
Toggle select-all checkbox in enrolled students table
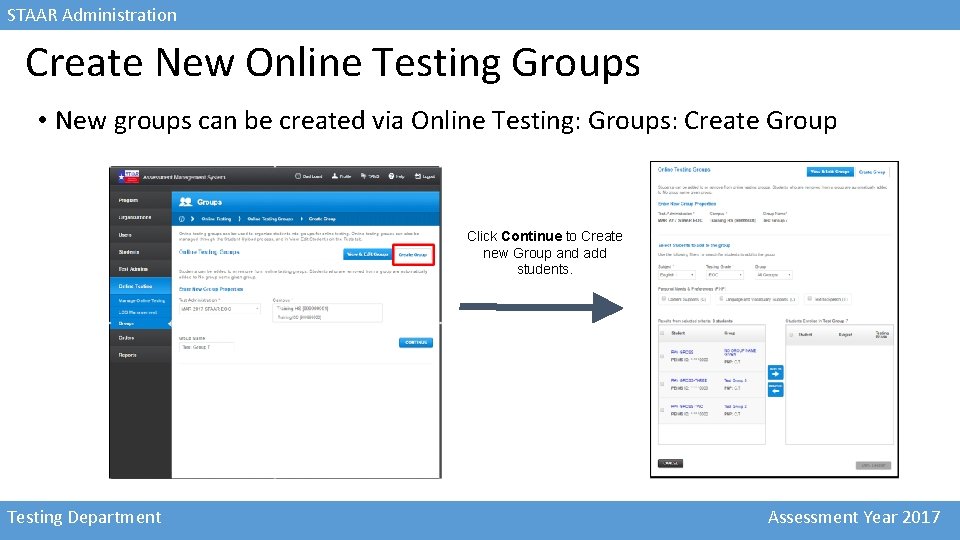(791, 335)
